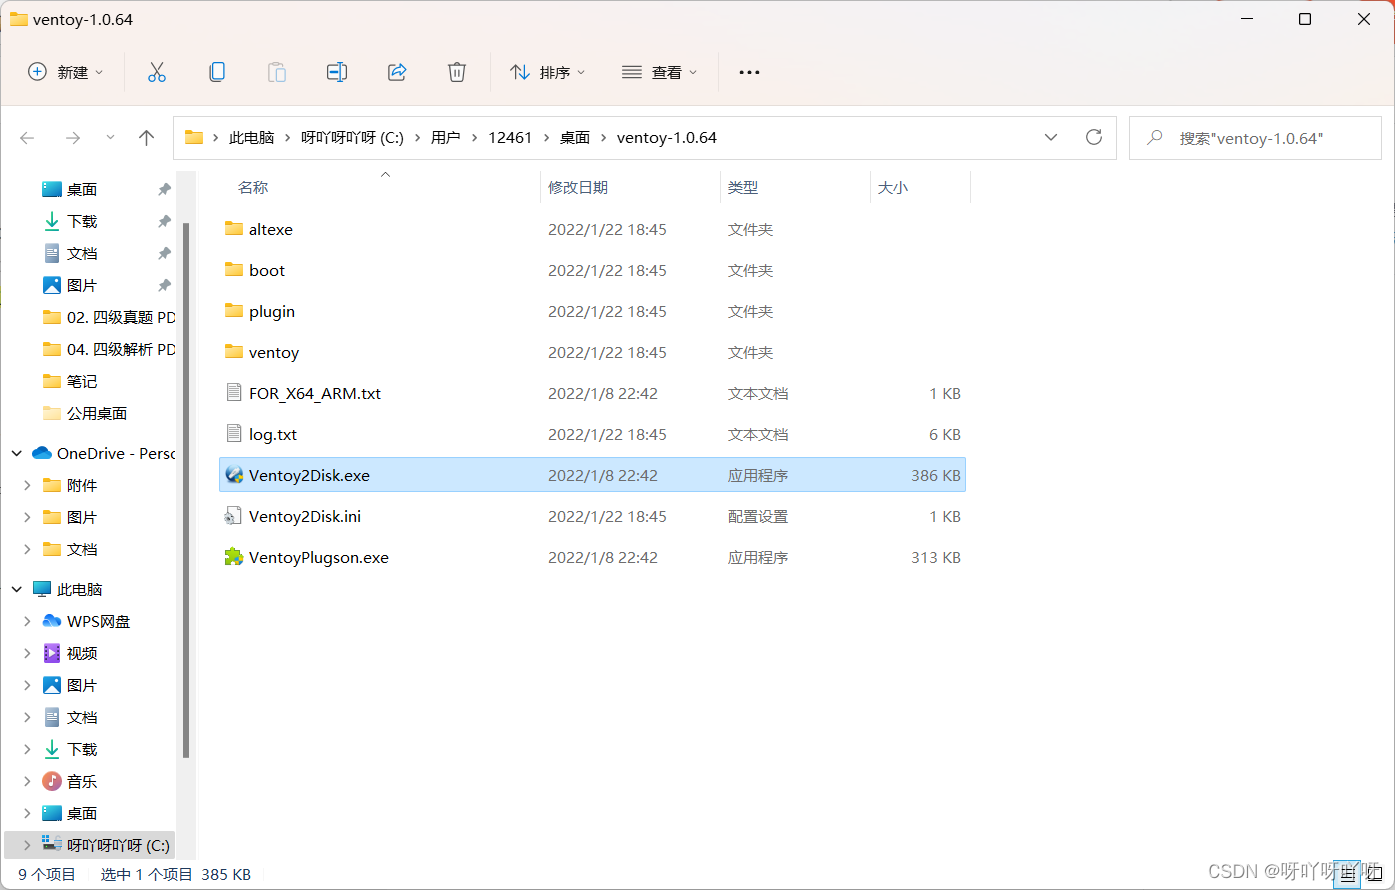The image size is (1395, 890).
Task: Refresh the current folder view
Action: click(1094, 137)
